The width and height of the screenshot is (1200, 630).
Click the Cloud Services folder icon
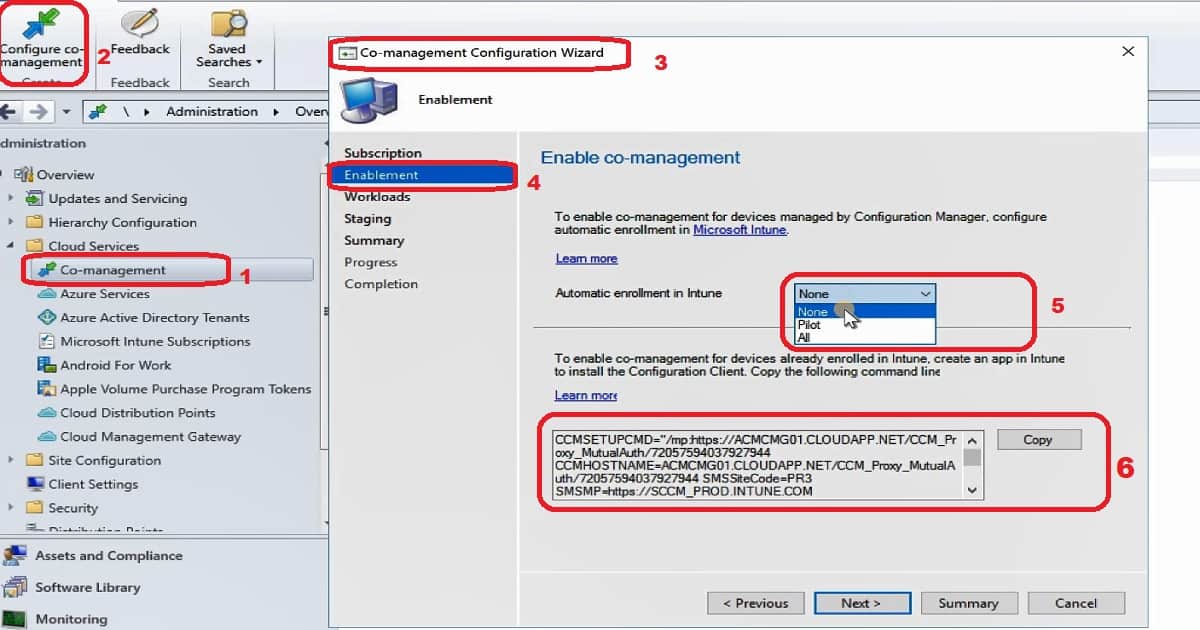pos(34,246)
